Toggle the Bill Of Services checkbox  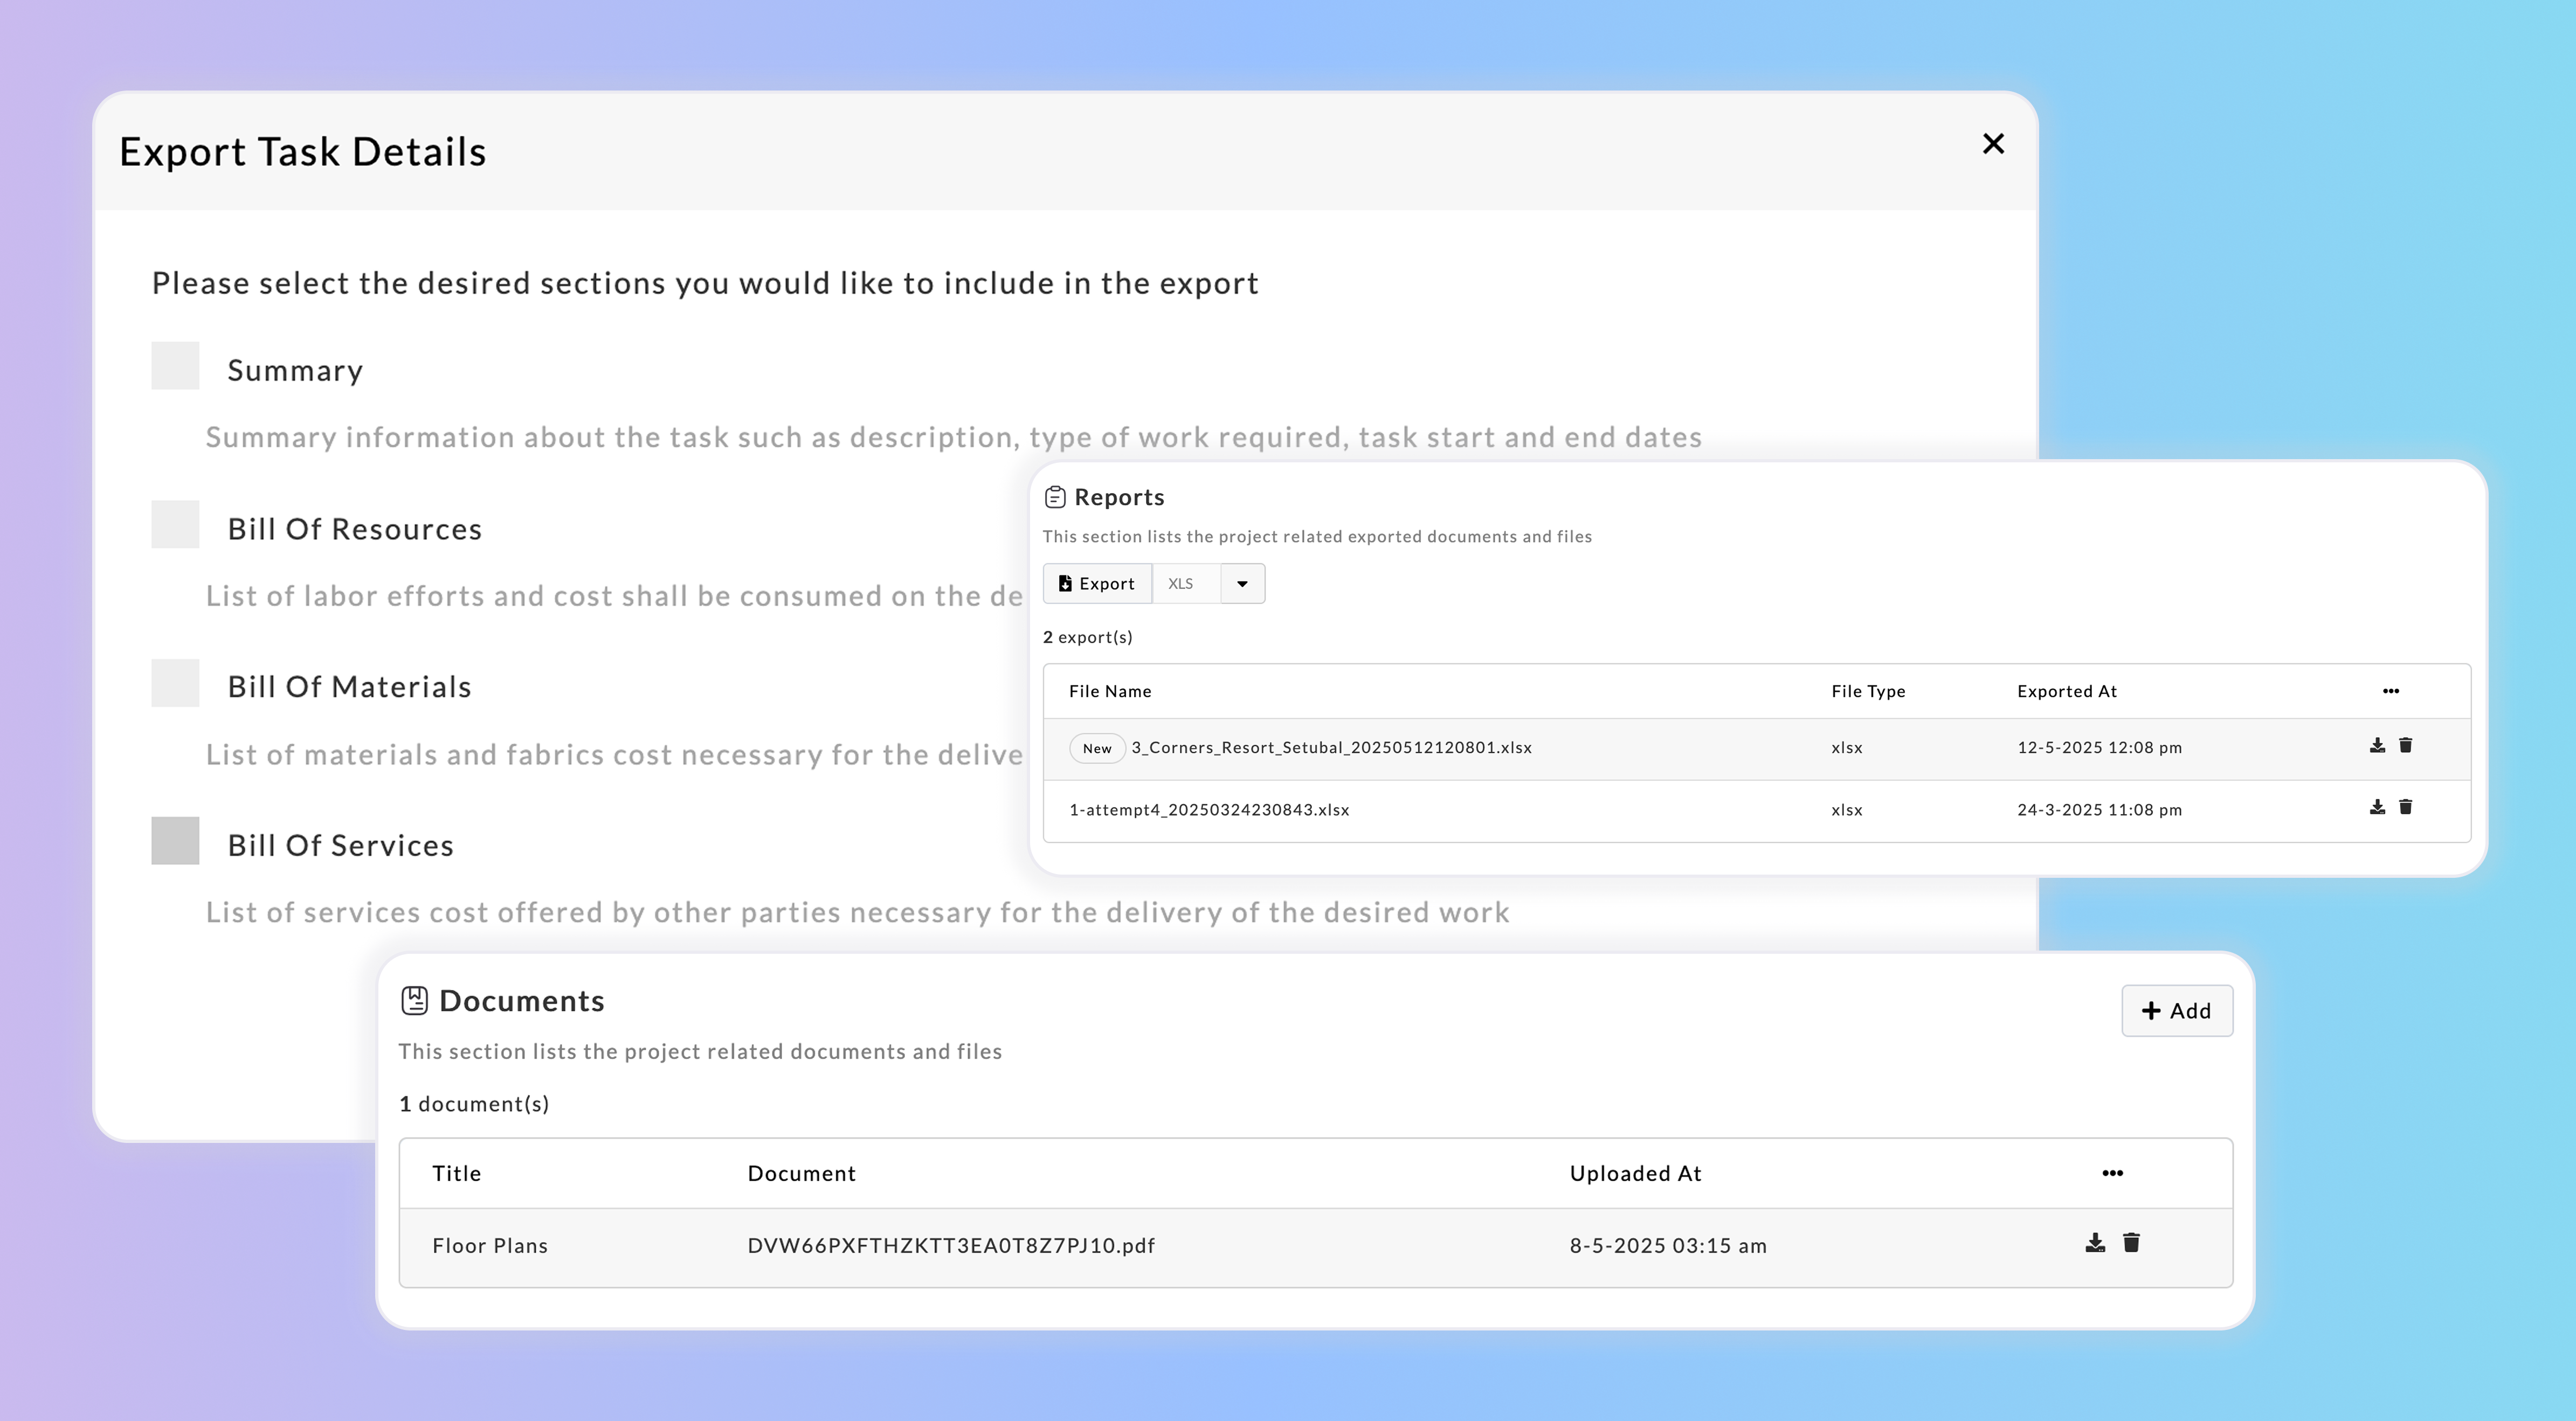pyautogui.click(x=175, y=841)
